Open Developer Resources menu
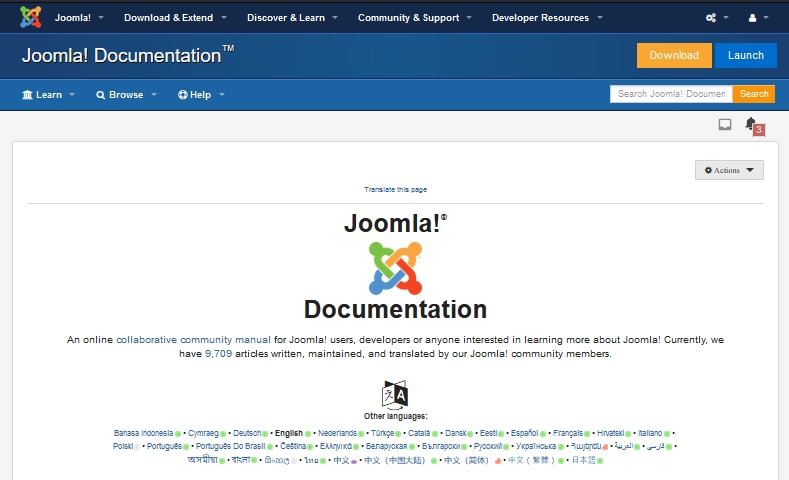This screenshot has height=480, width=789. pyautogui.click(x=547, y=18)
